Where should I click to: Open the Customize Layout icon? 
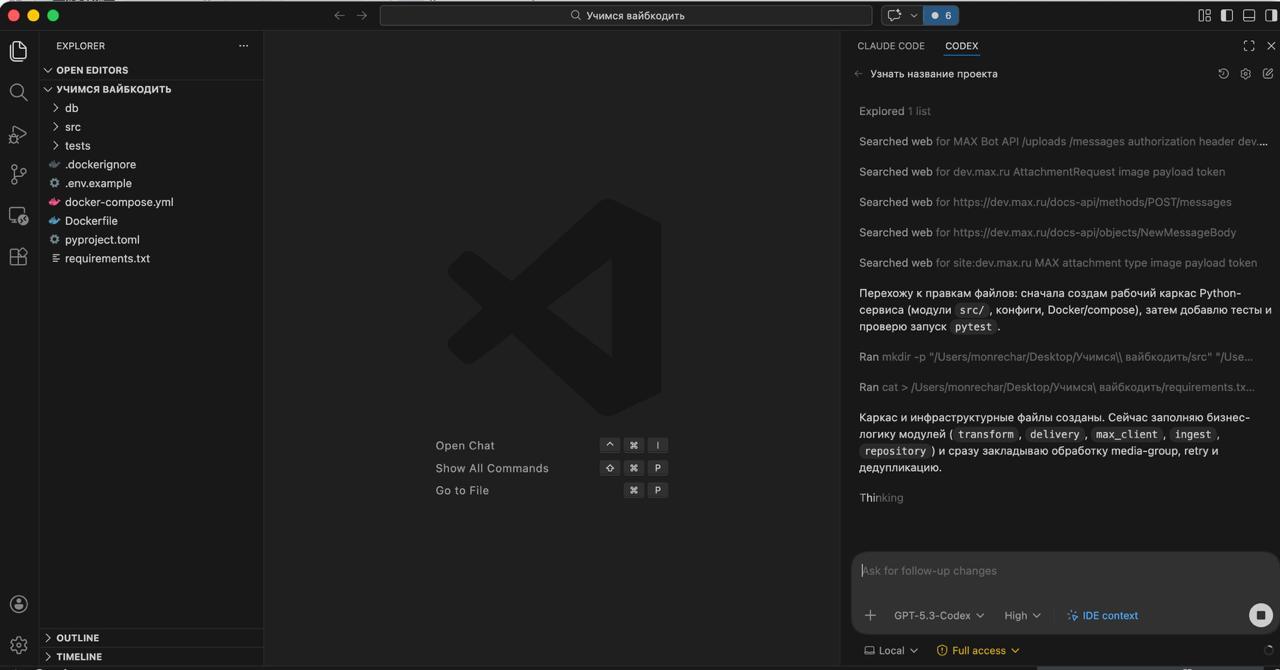click(1204, 15)
